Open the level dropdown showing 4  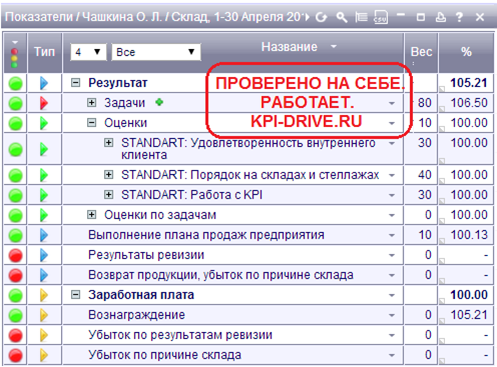88,52
